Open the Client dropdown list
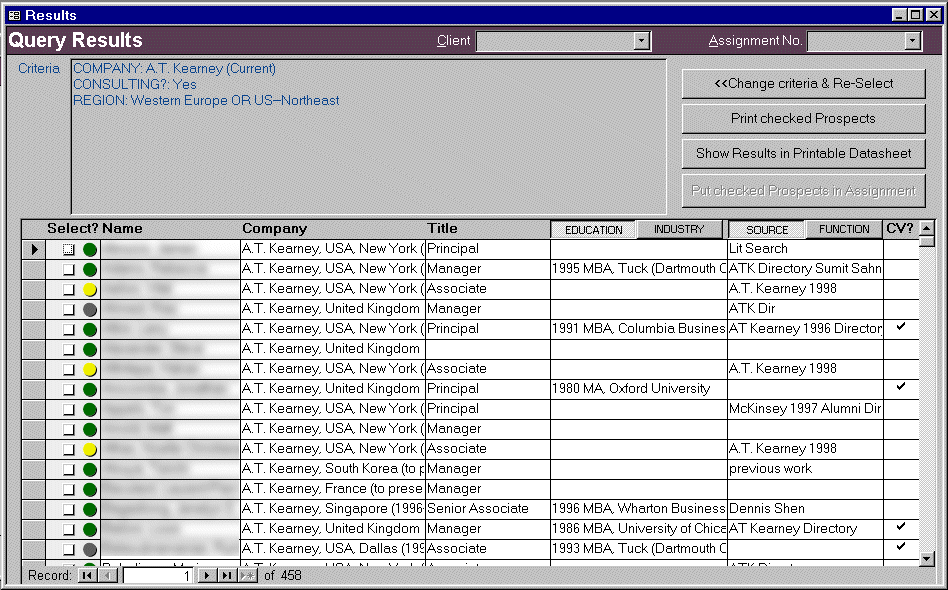This screenshot has width=948, height=590. point(641,41)
